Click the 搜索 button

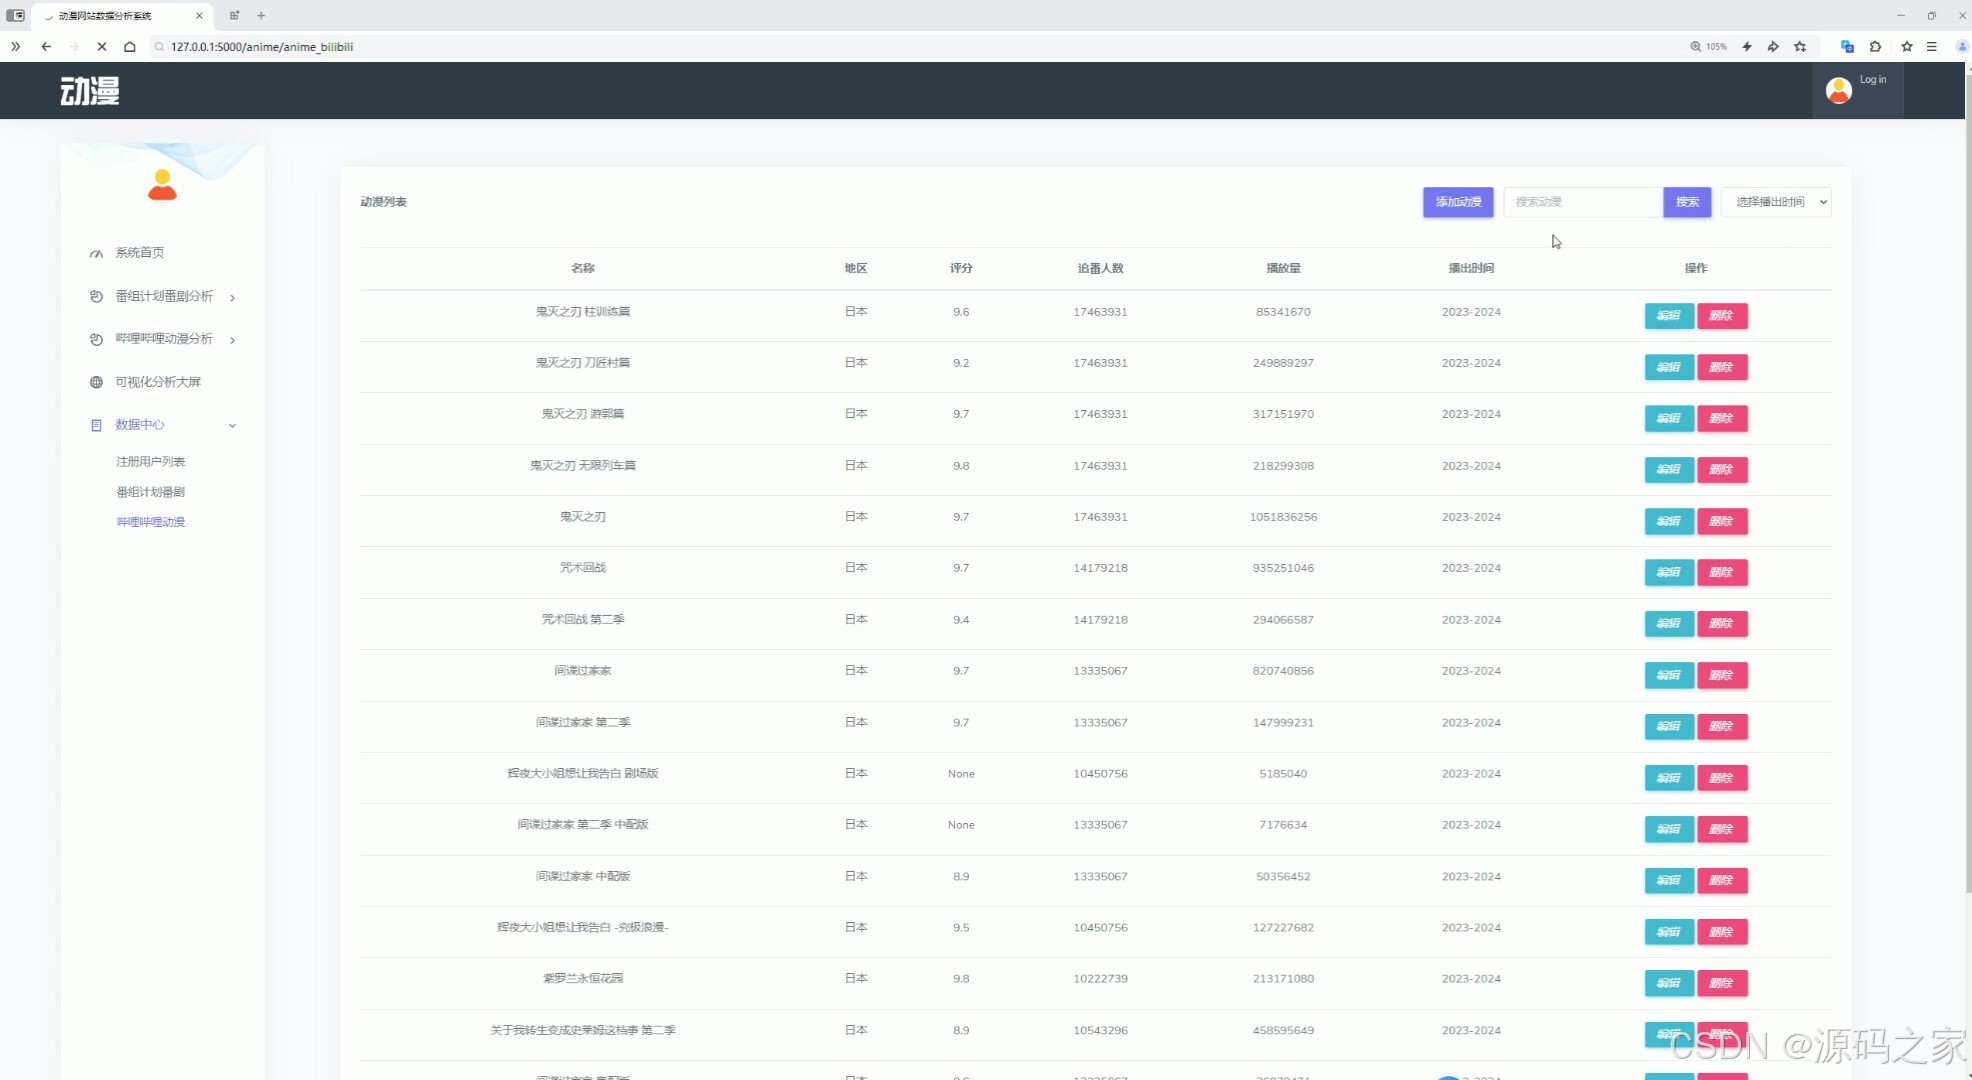(x=1687, y=202)
